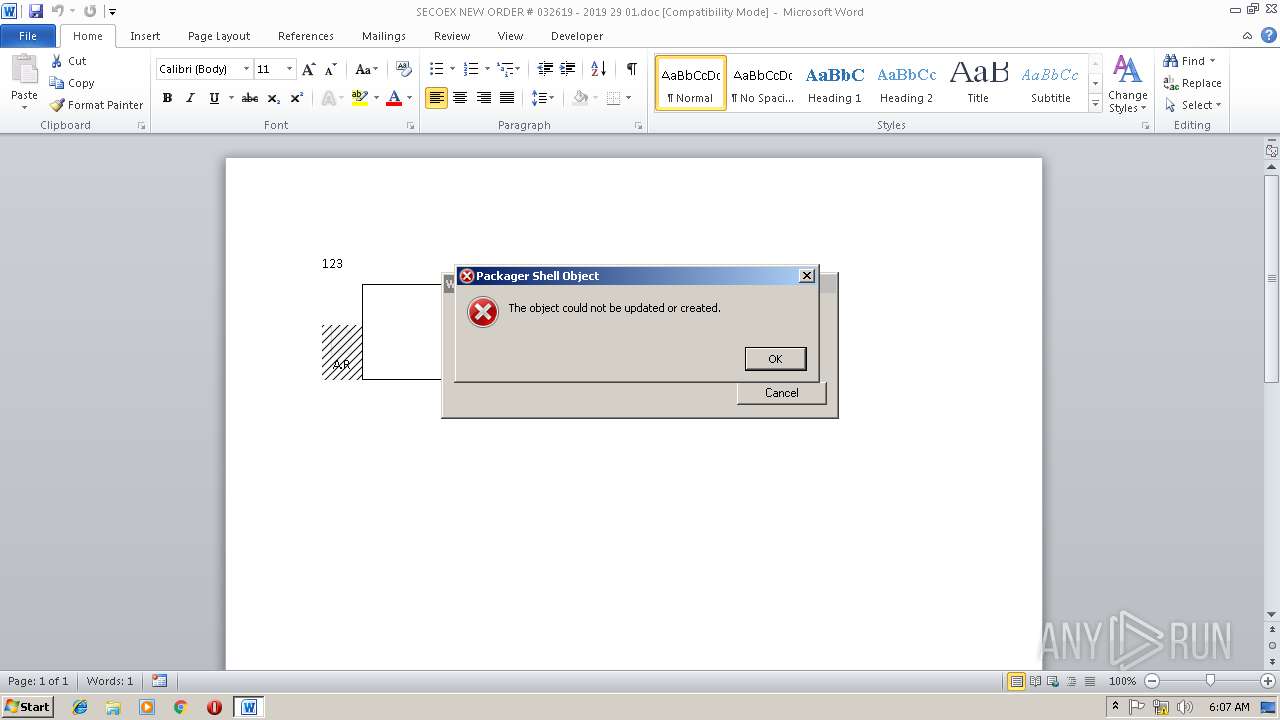Switch to the Page Layout tab
The height and width of the screenshot is (720, 1280).
point(219,36)
